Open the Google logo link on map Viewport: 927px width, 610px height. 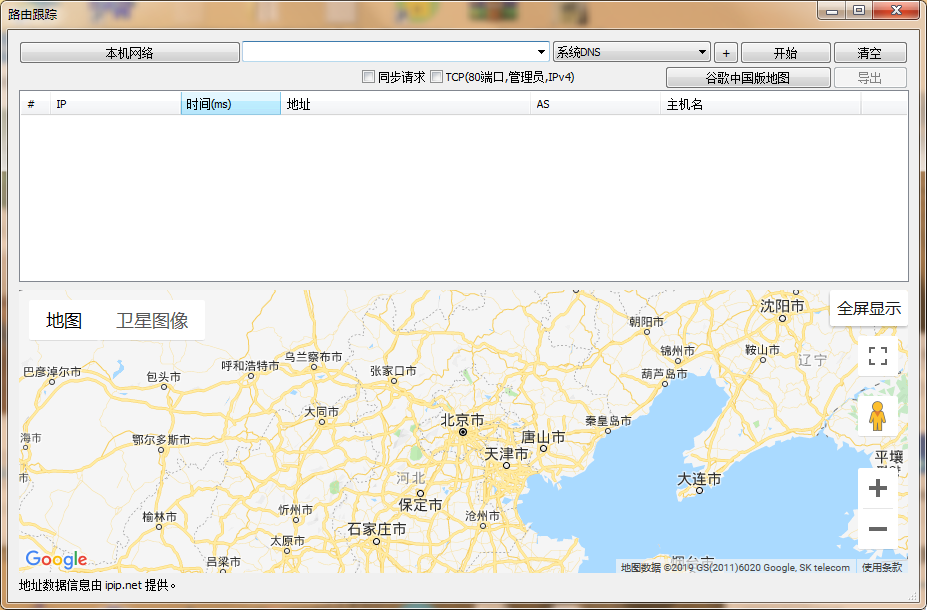(56, 559)
